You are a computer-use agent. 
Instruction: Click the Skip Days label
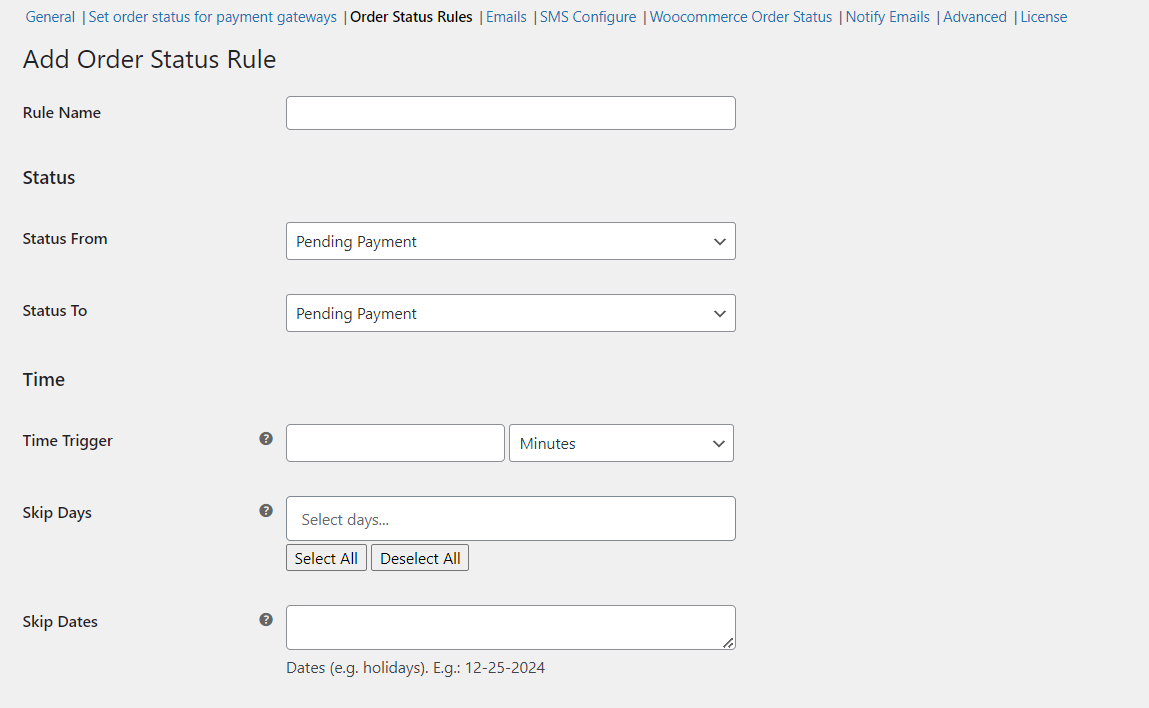(x=57, y=512)
